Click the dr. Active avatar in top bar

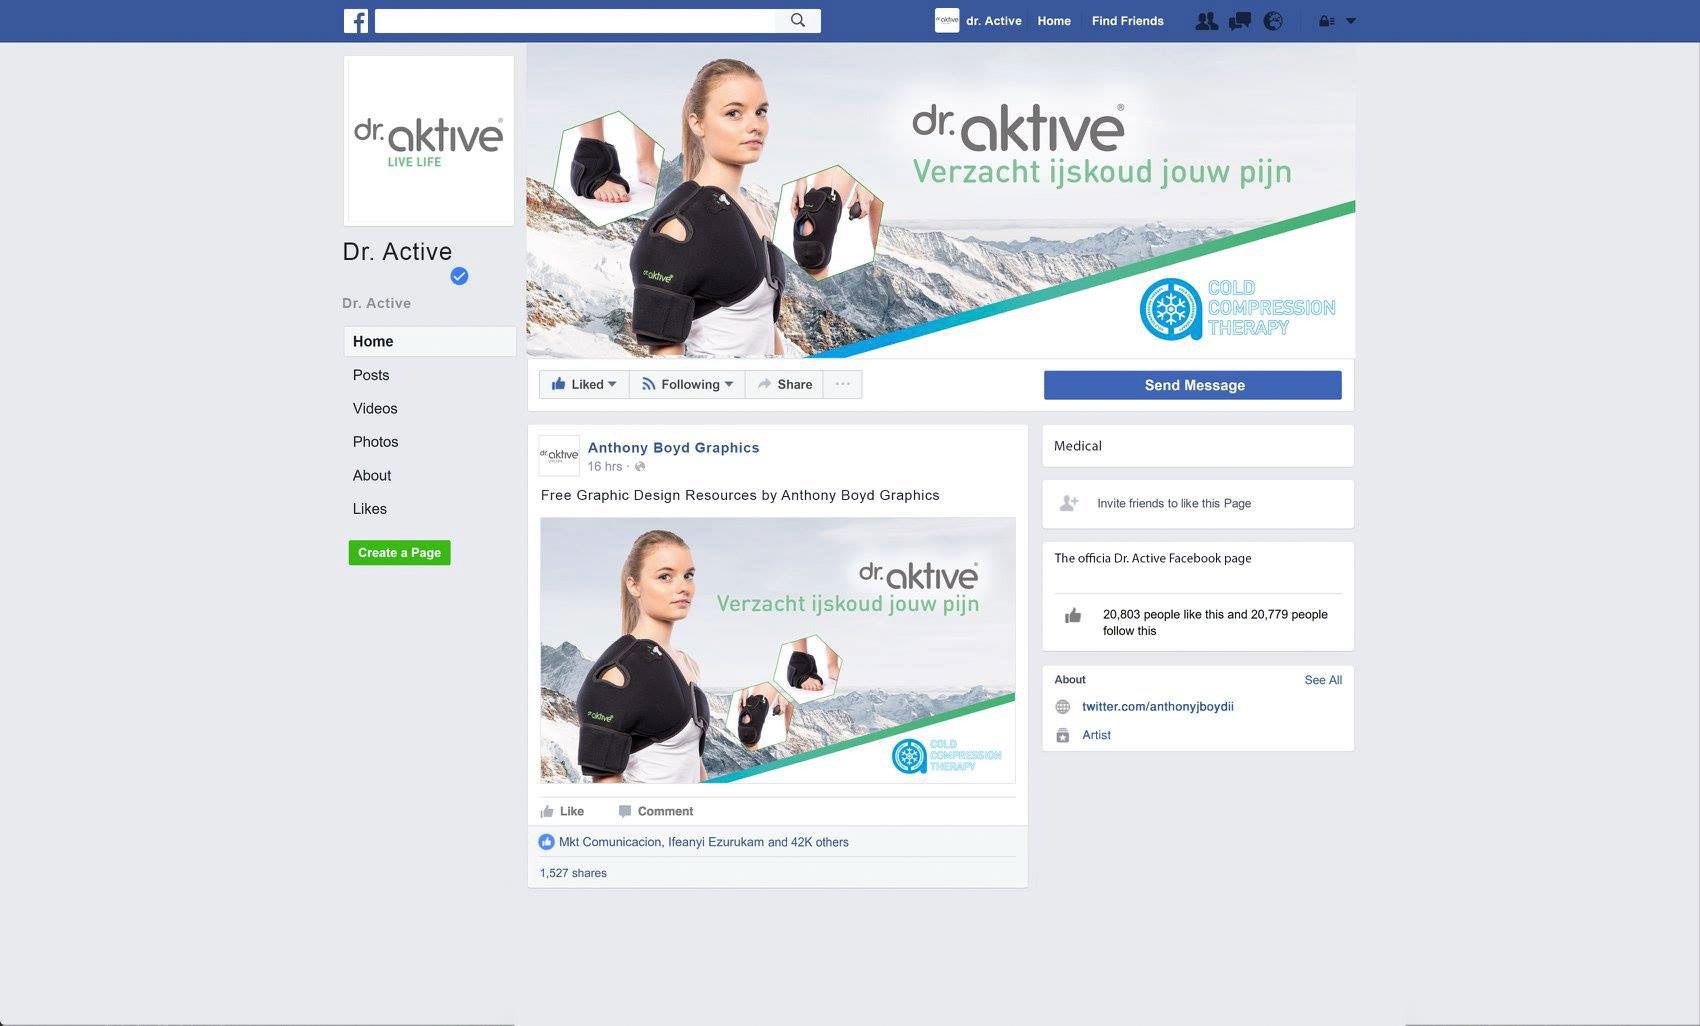947,21
